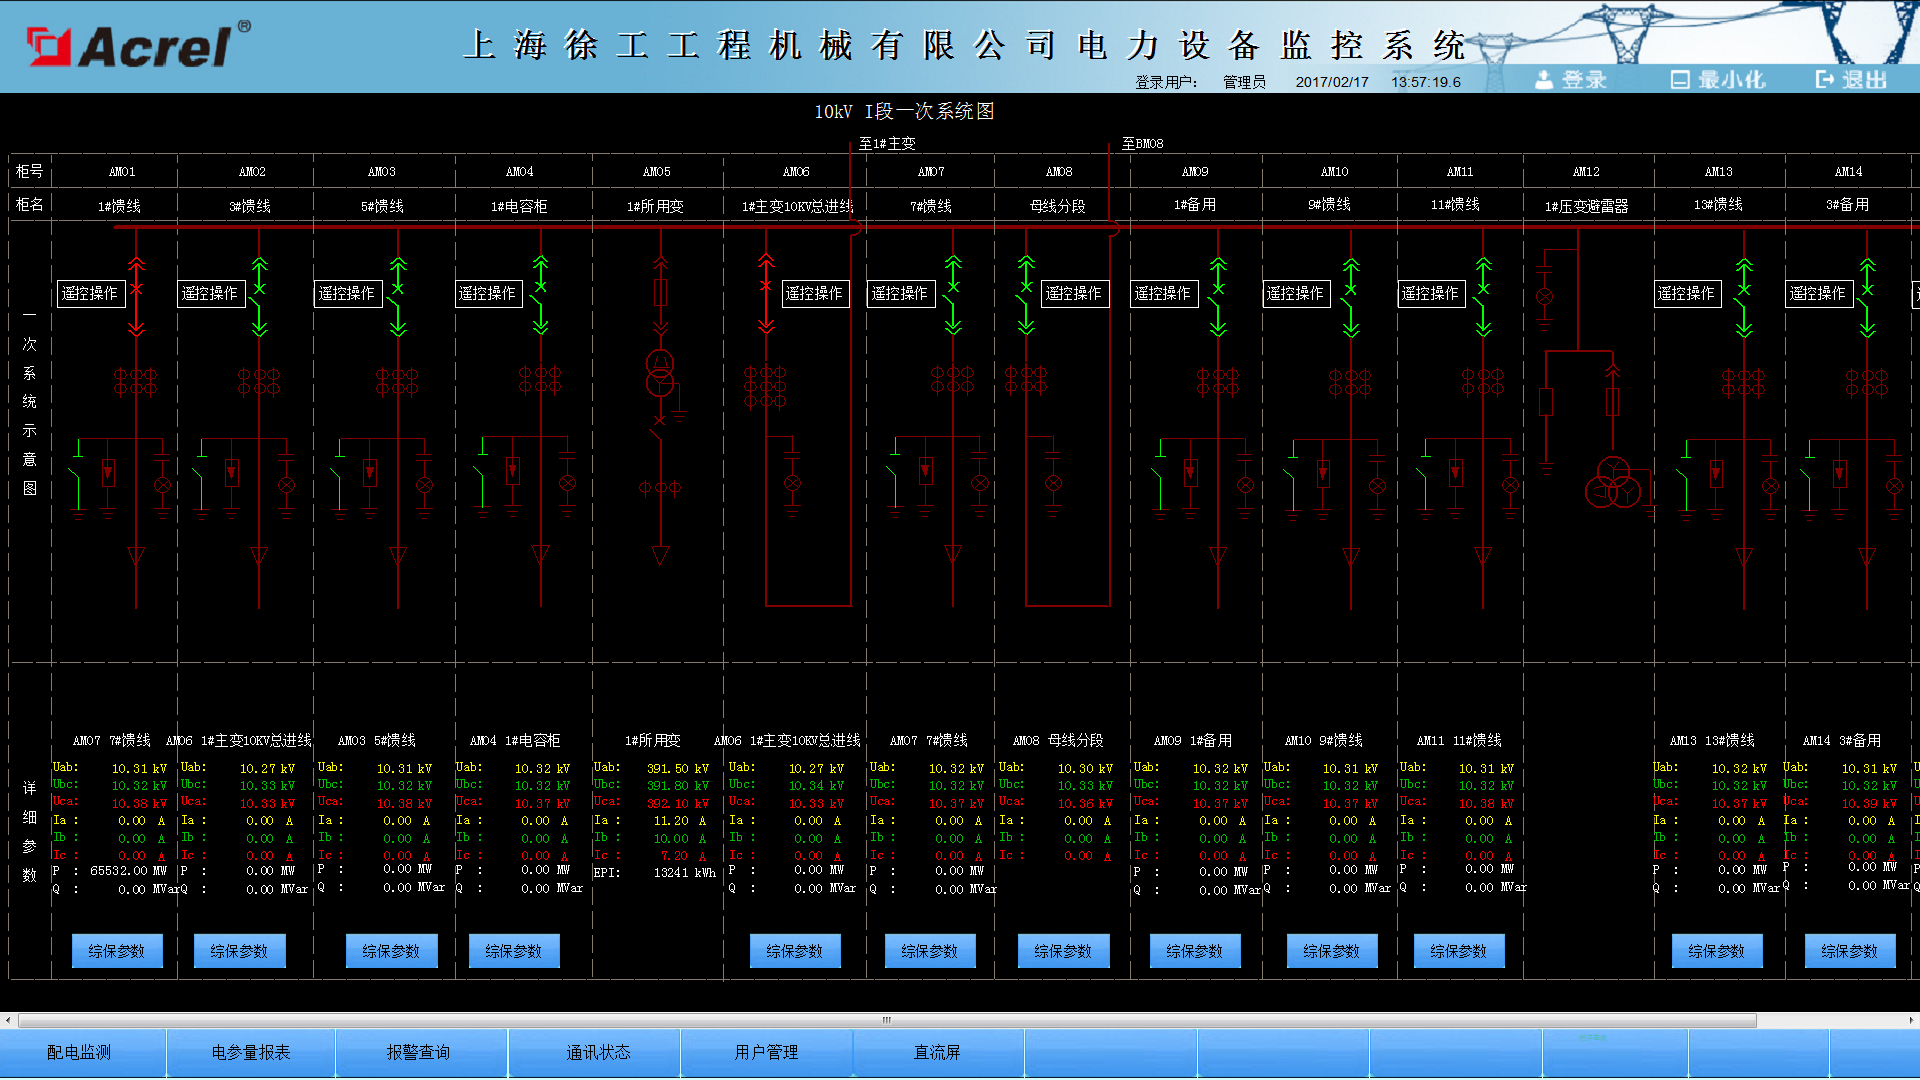The height and width of the screenshot is (1080, 1920).
Task: Click 遥控操作 for AM02 3#馈线
Action: pos(210,293)
